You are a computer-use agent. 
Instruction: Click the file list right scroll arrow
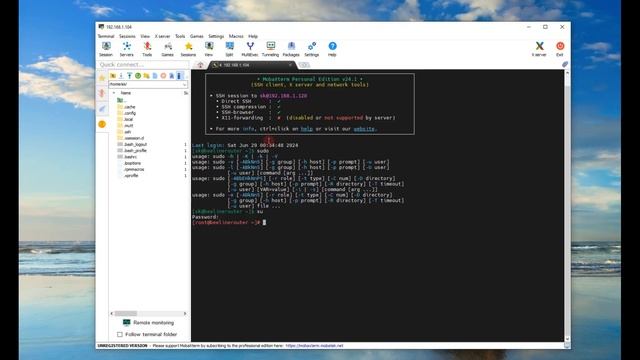pos(185,313)
